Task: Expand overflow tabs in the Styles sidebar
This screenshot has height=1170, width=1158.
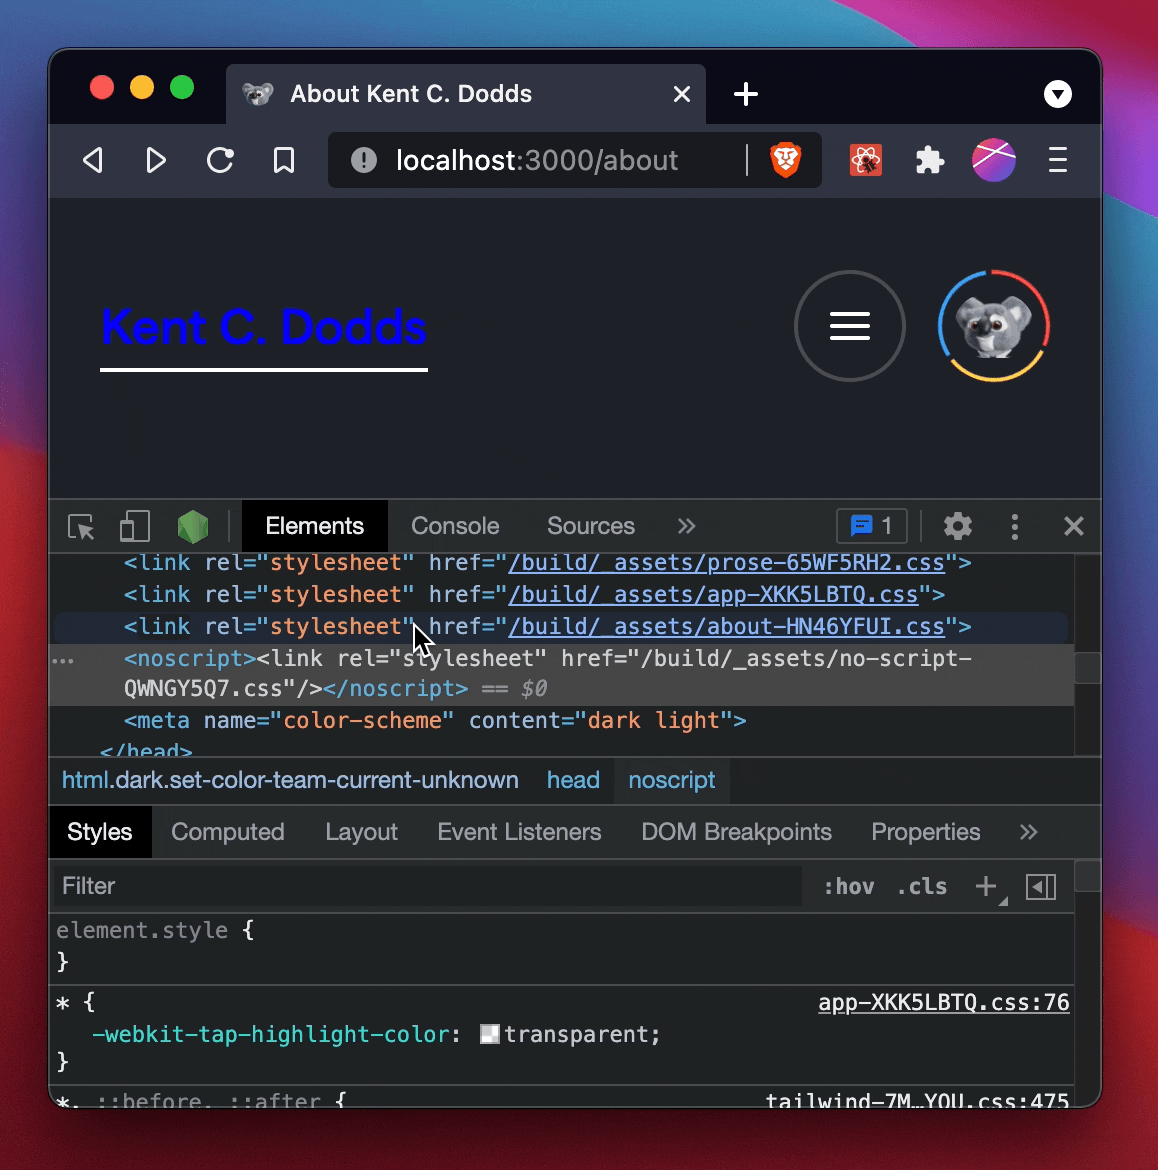Action: pos(1029,831)
